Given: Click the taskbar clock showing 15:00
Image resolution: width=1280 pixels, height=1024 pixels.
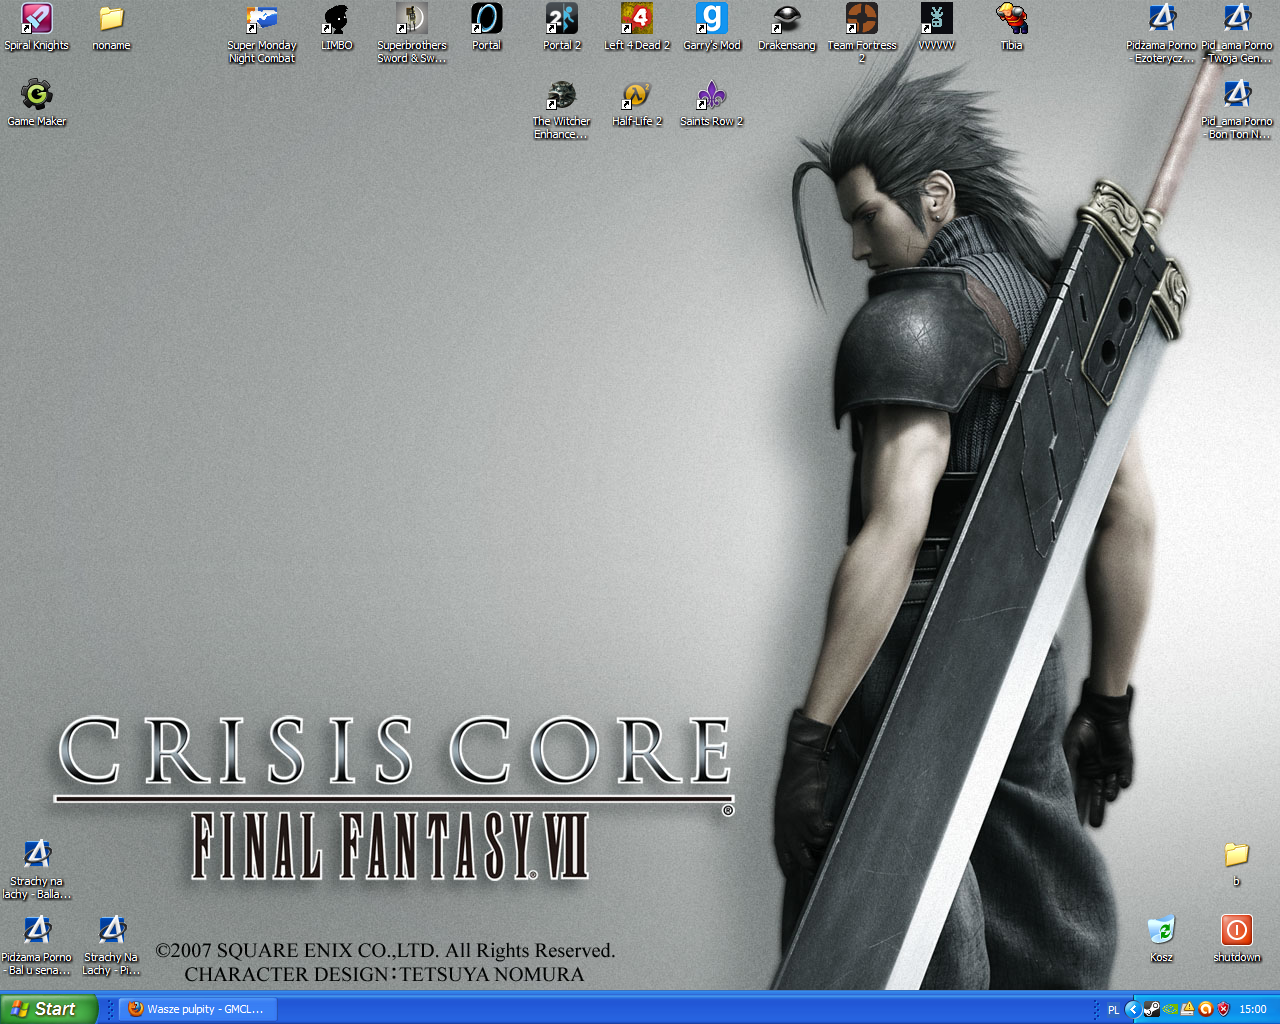Looking at the screenshot, I should [1252, 1009].
